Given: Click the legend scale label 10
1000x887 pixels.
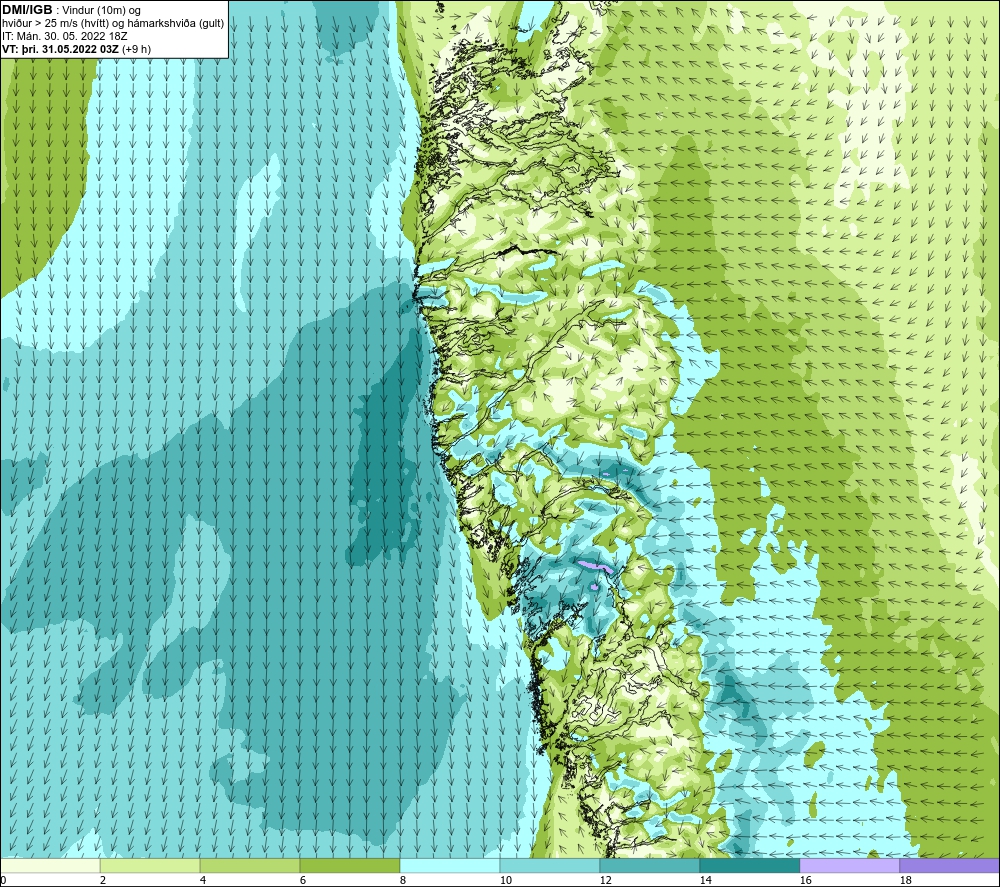Looking at the screenshot, I should (505, 880).
